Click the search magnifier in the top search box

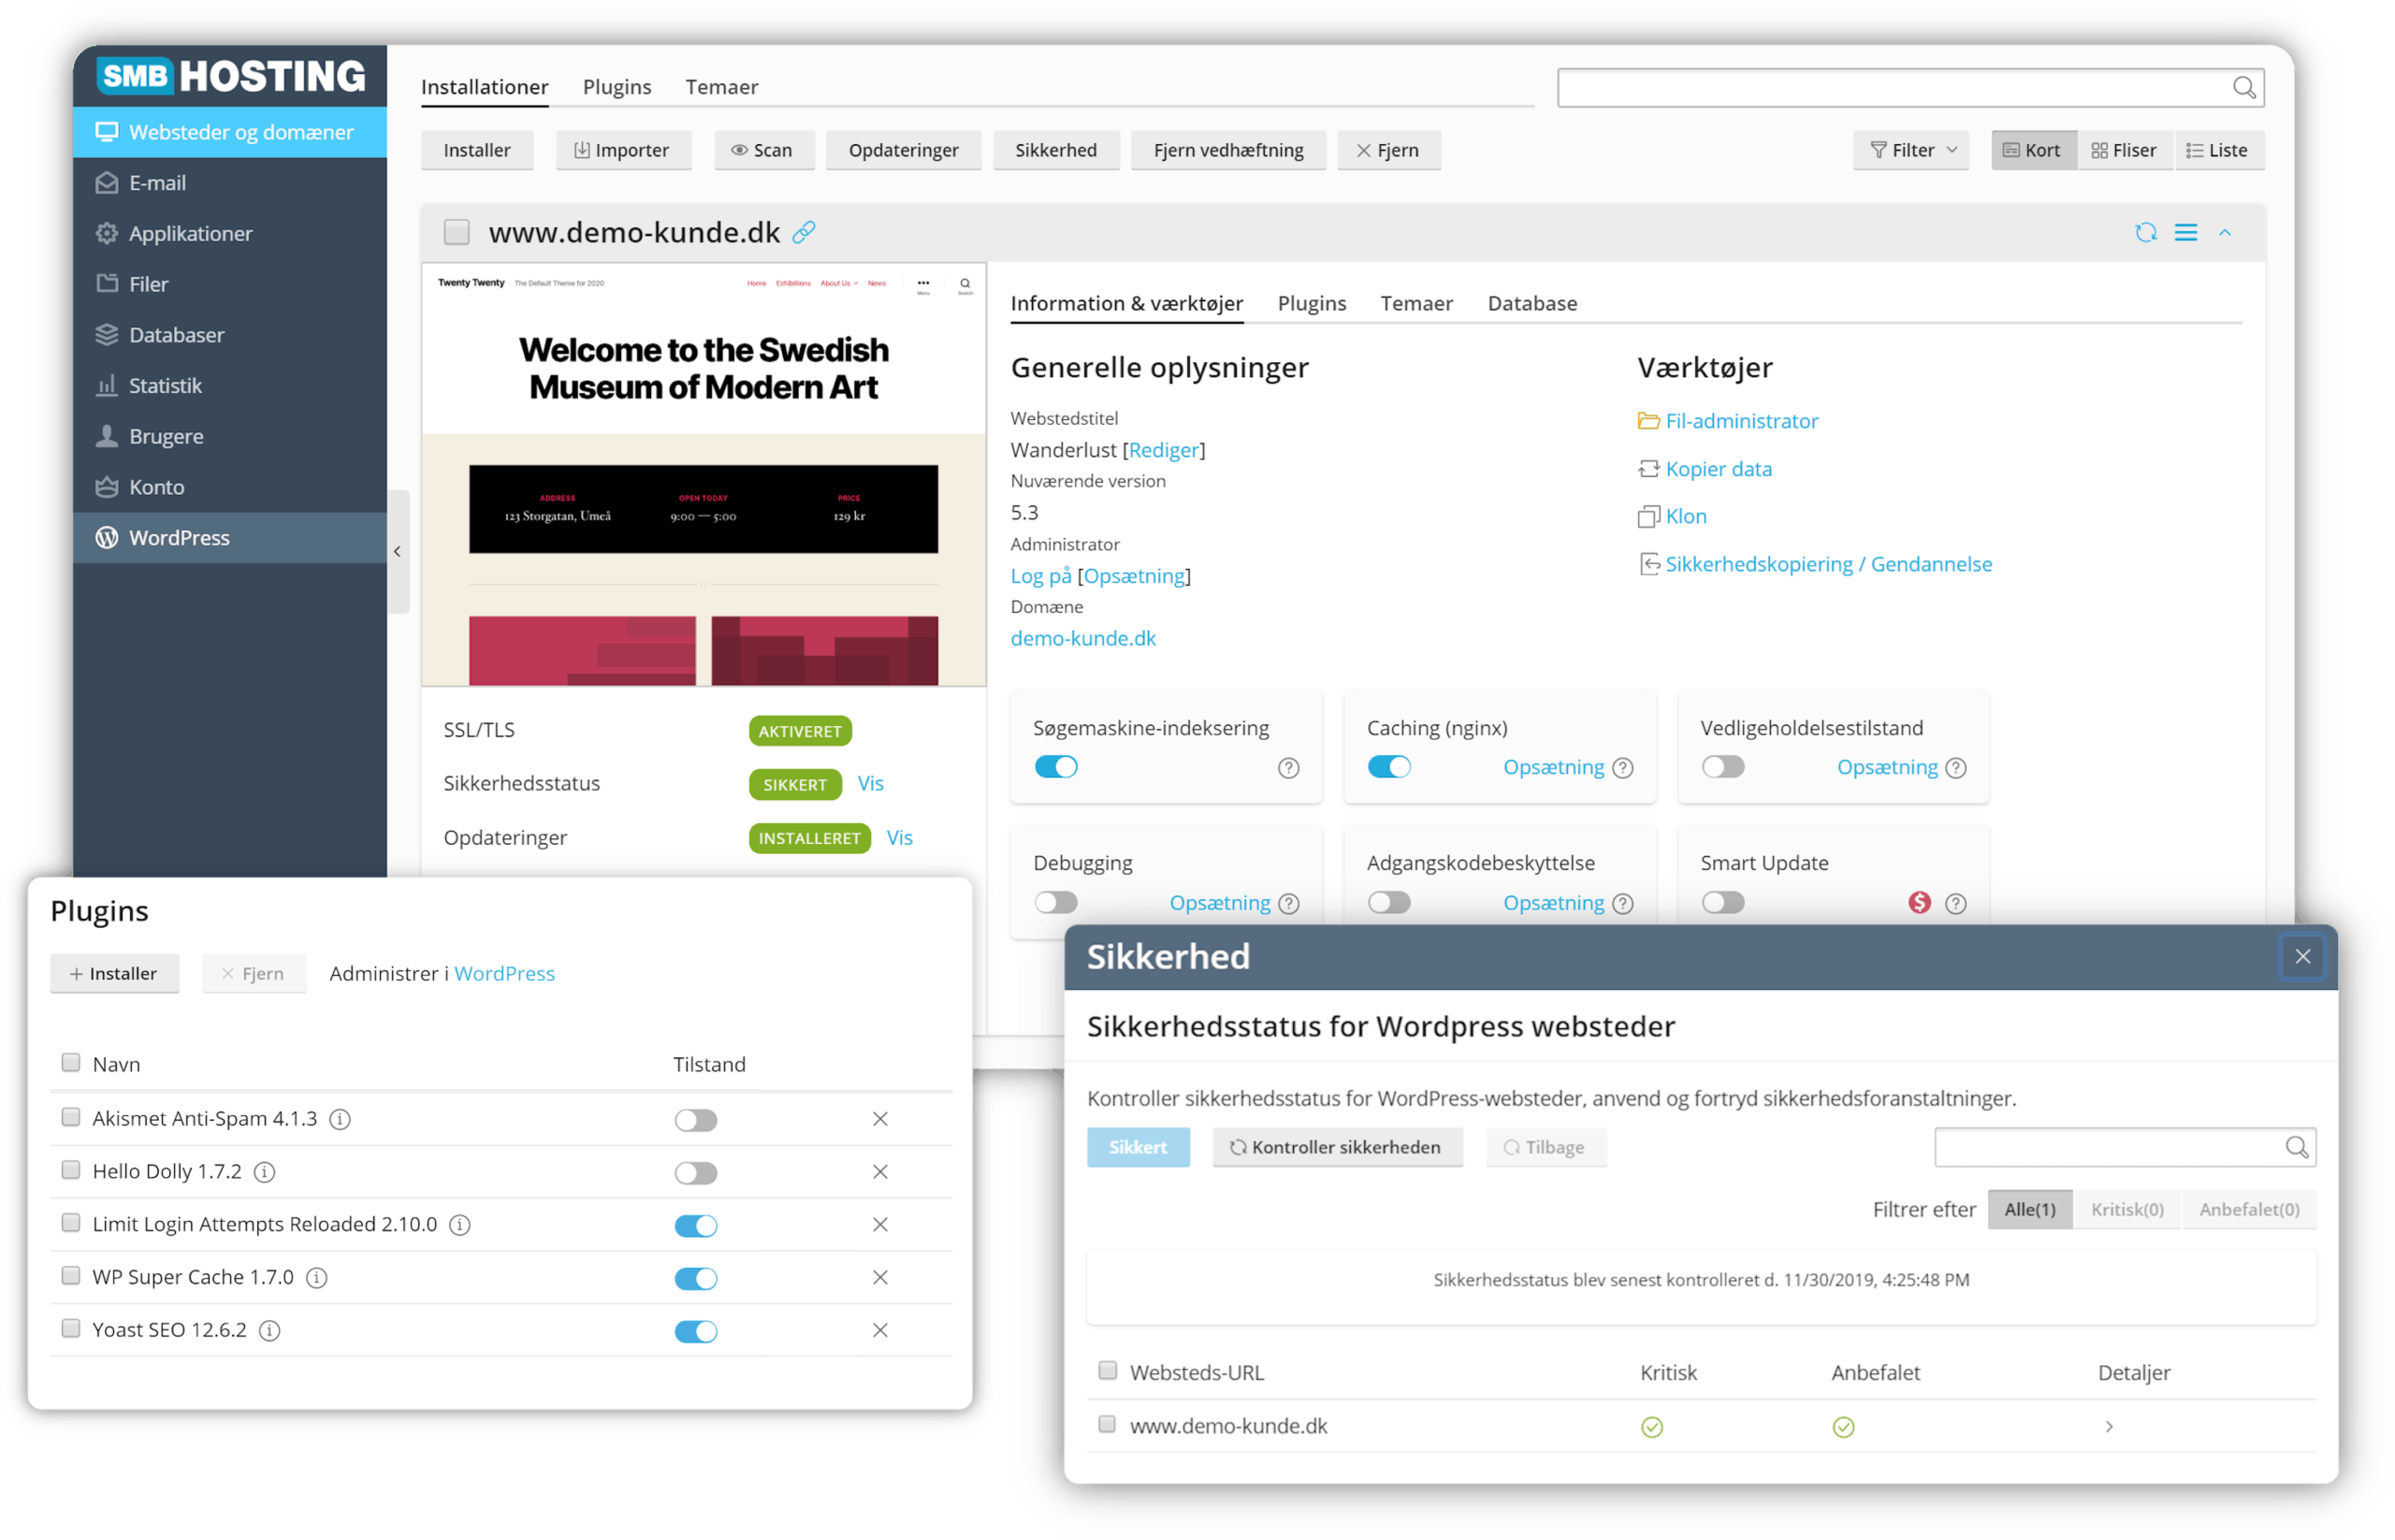click(2243, 88)
